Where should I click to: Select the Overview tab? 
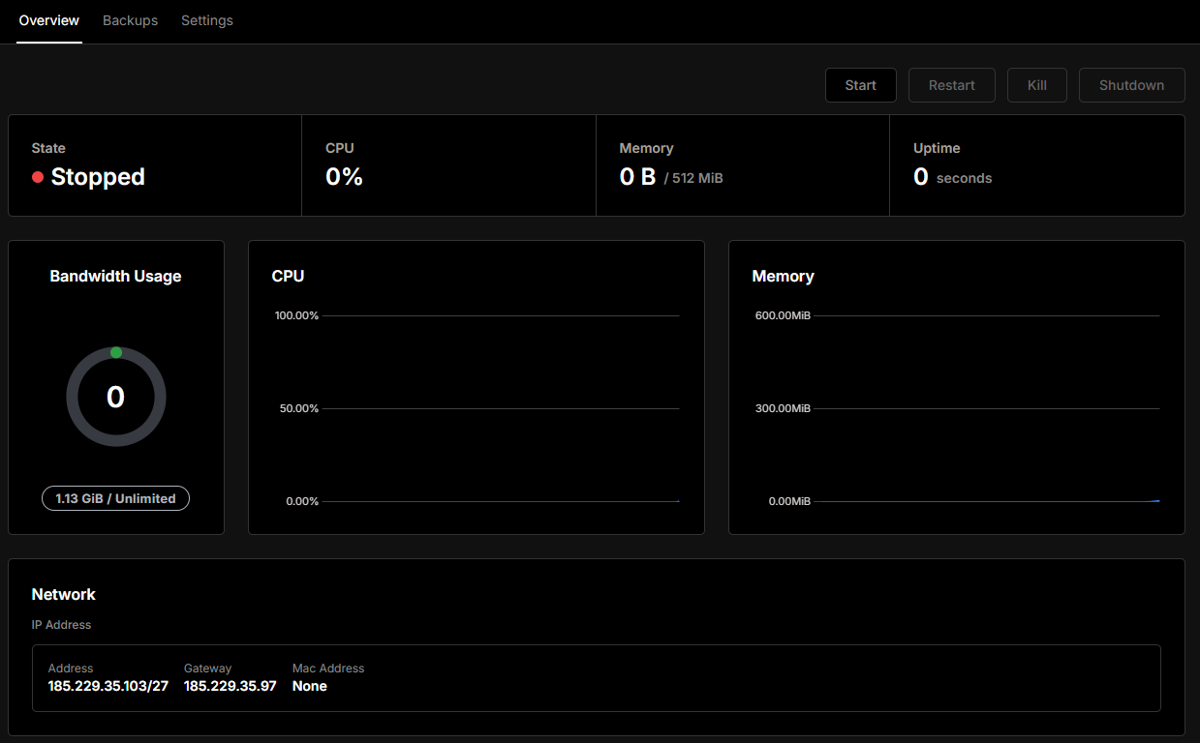tap(49, 20)
